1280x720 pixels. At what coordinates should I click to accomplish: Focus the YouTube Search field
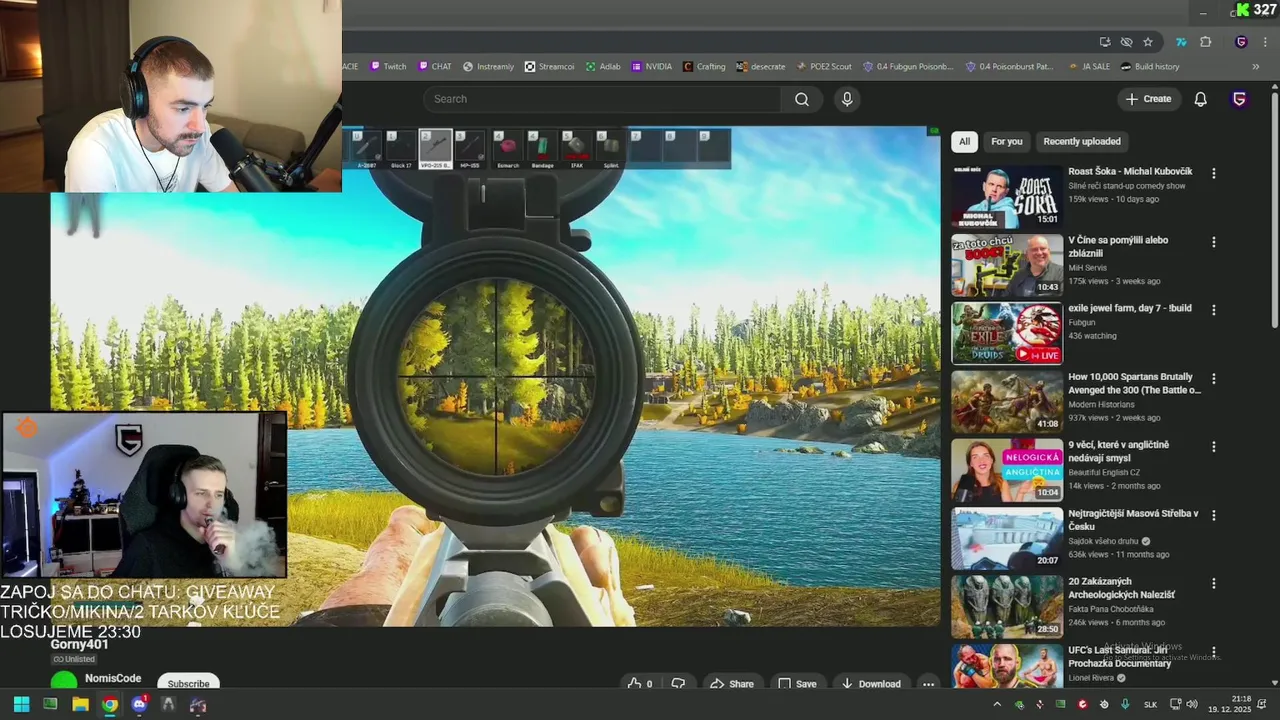pyautogui.click(x=602, y=99)
